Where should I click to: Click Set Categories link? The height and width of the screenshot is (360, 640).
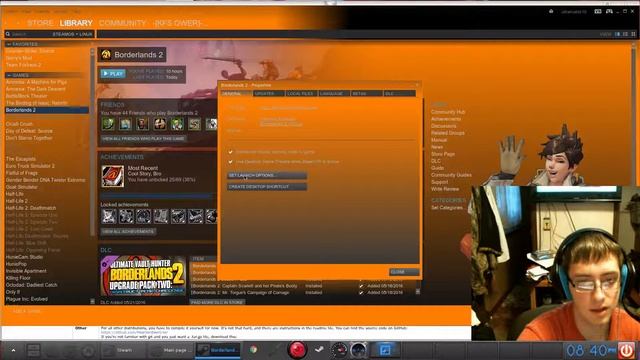447,208
